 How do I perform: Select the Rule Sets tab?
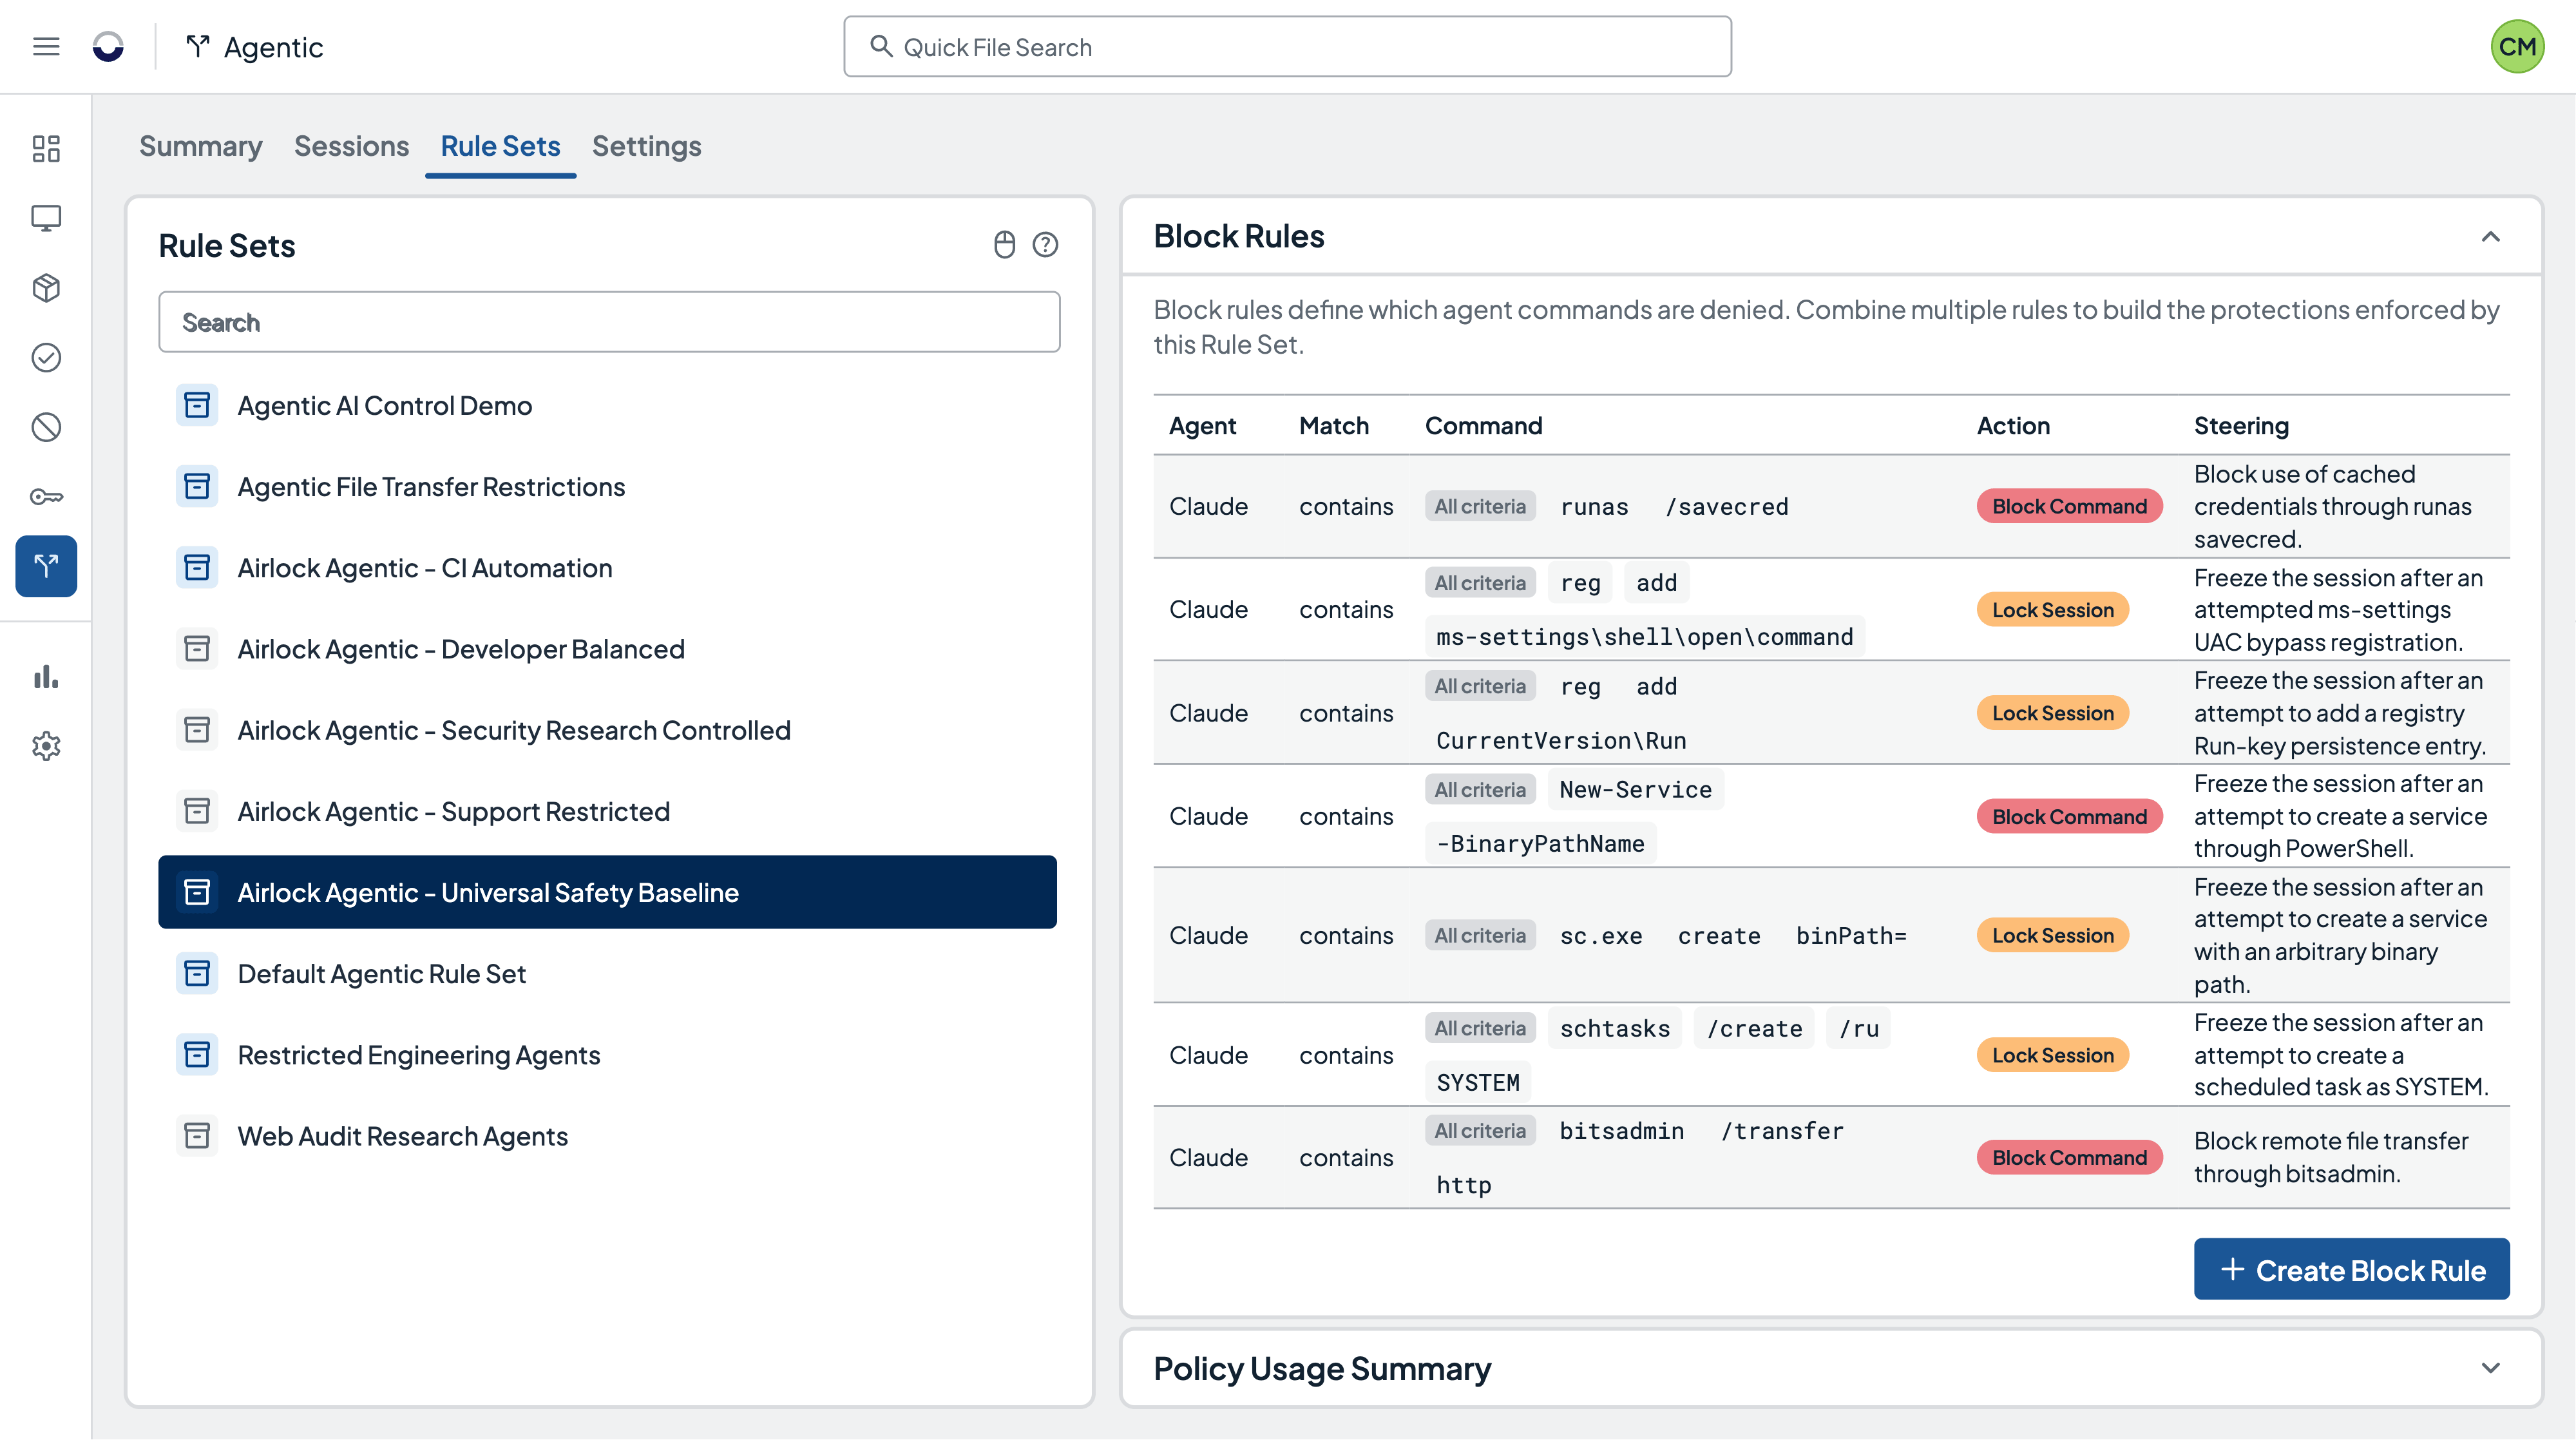(x=500, y=146)
